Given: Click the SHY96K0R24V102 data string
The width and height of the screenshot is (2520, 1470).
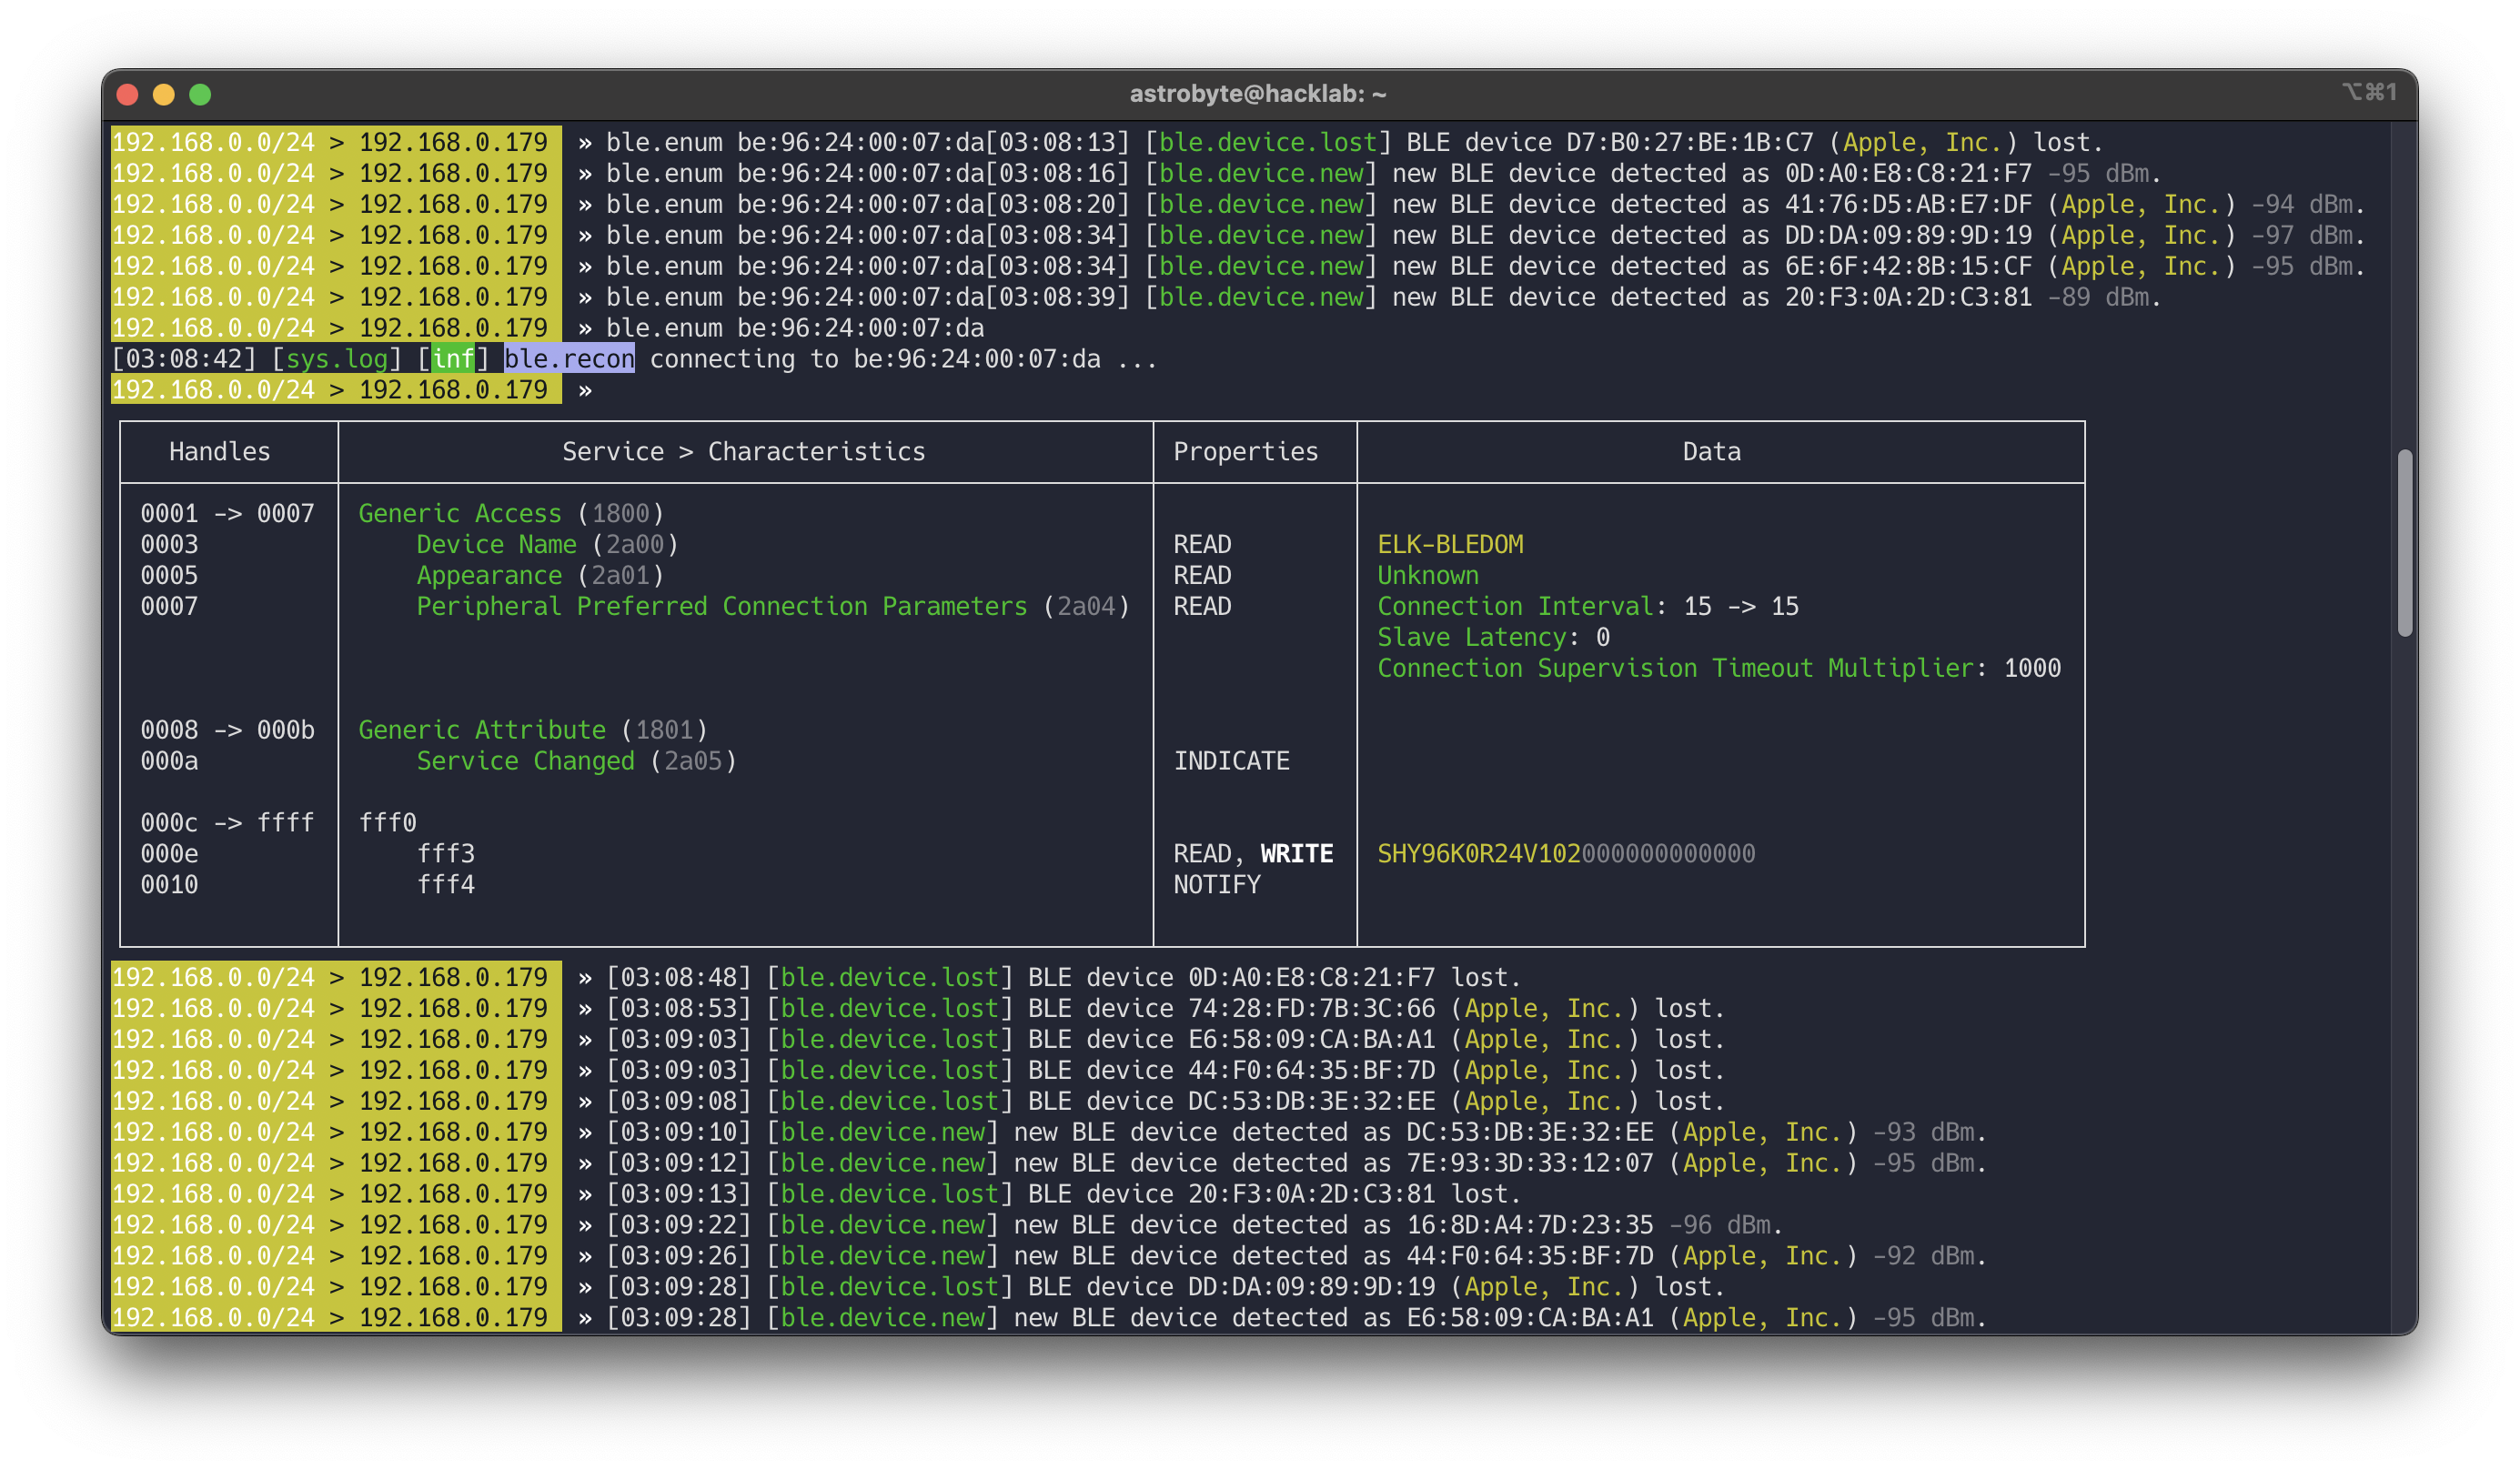Looking at the screenshot, I should [x=1478, y=854].
